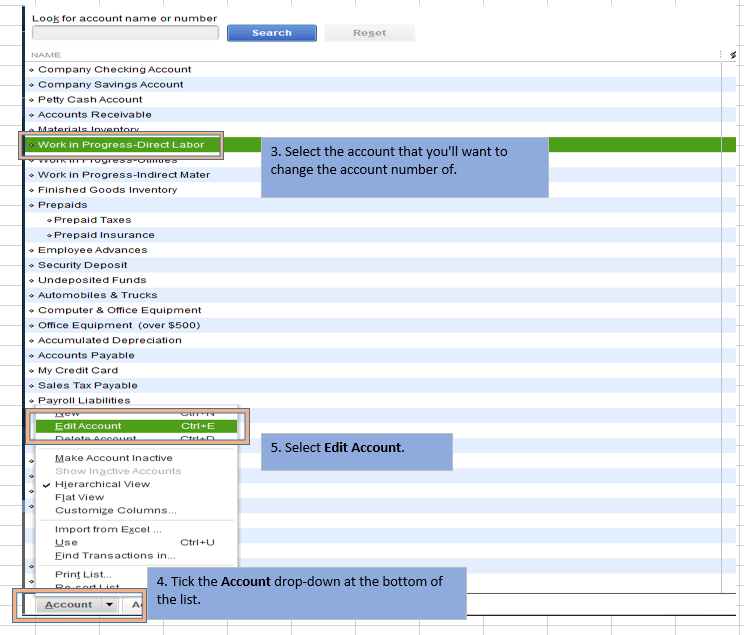The height and width of the screenshot is (635, 744).
Task: Click the NAME column header
Action: coord(46,55)
